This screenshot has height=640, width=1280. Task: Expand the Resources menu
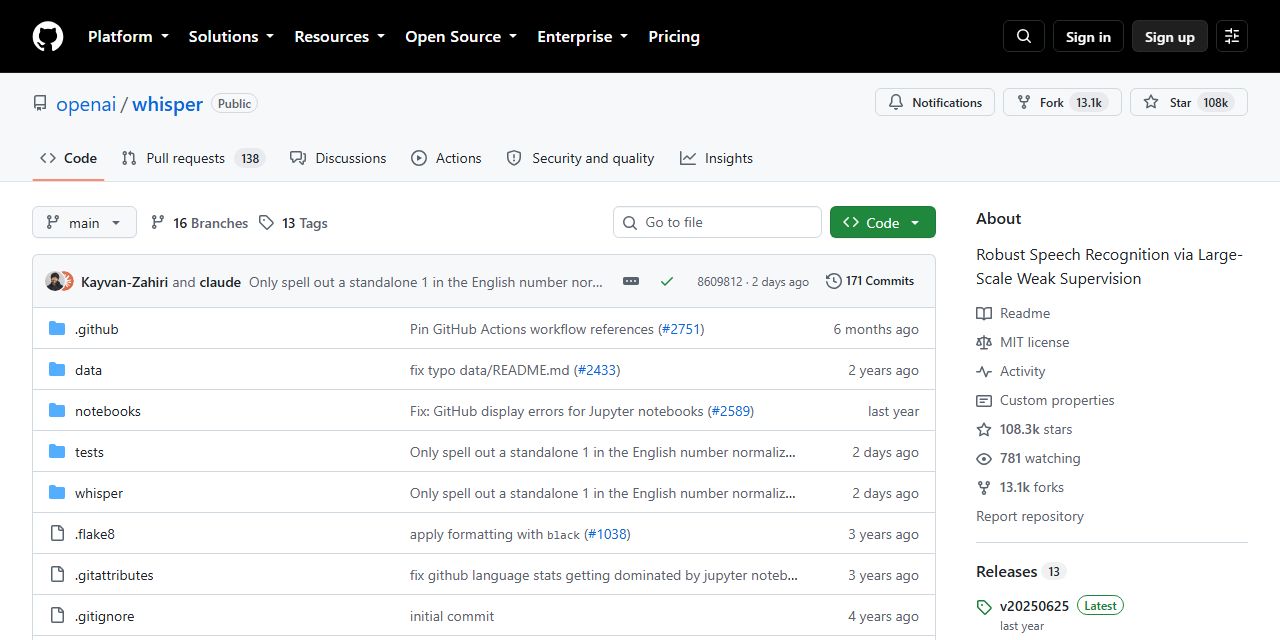coord(339,36)
